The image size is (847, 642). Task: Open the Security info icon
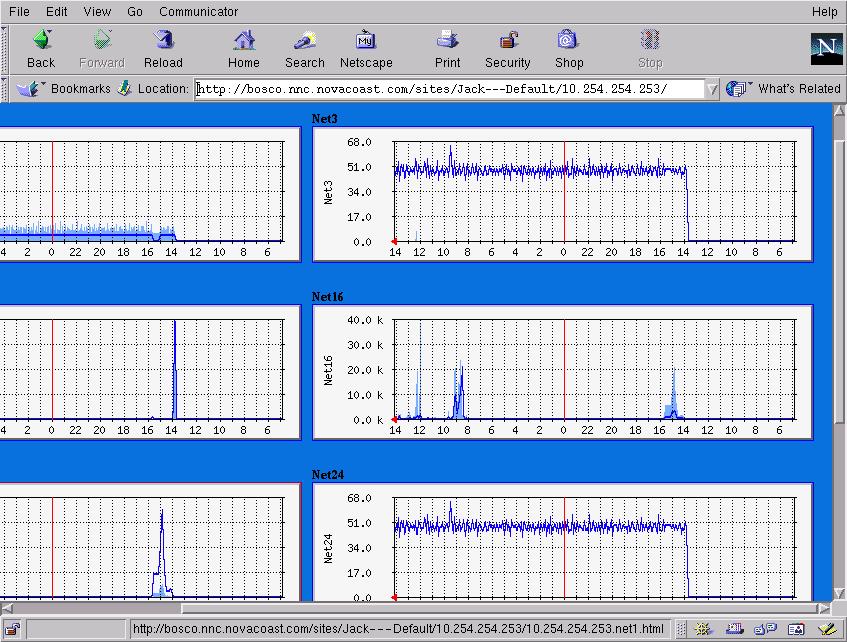pos(508,41)
